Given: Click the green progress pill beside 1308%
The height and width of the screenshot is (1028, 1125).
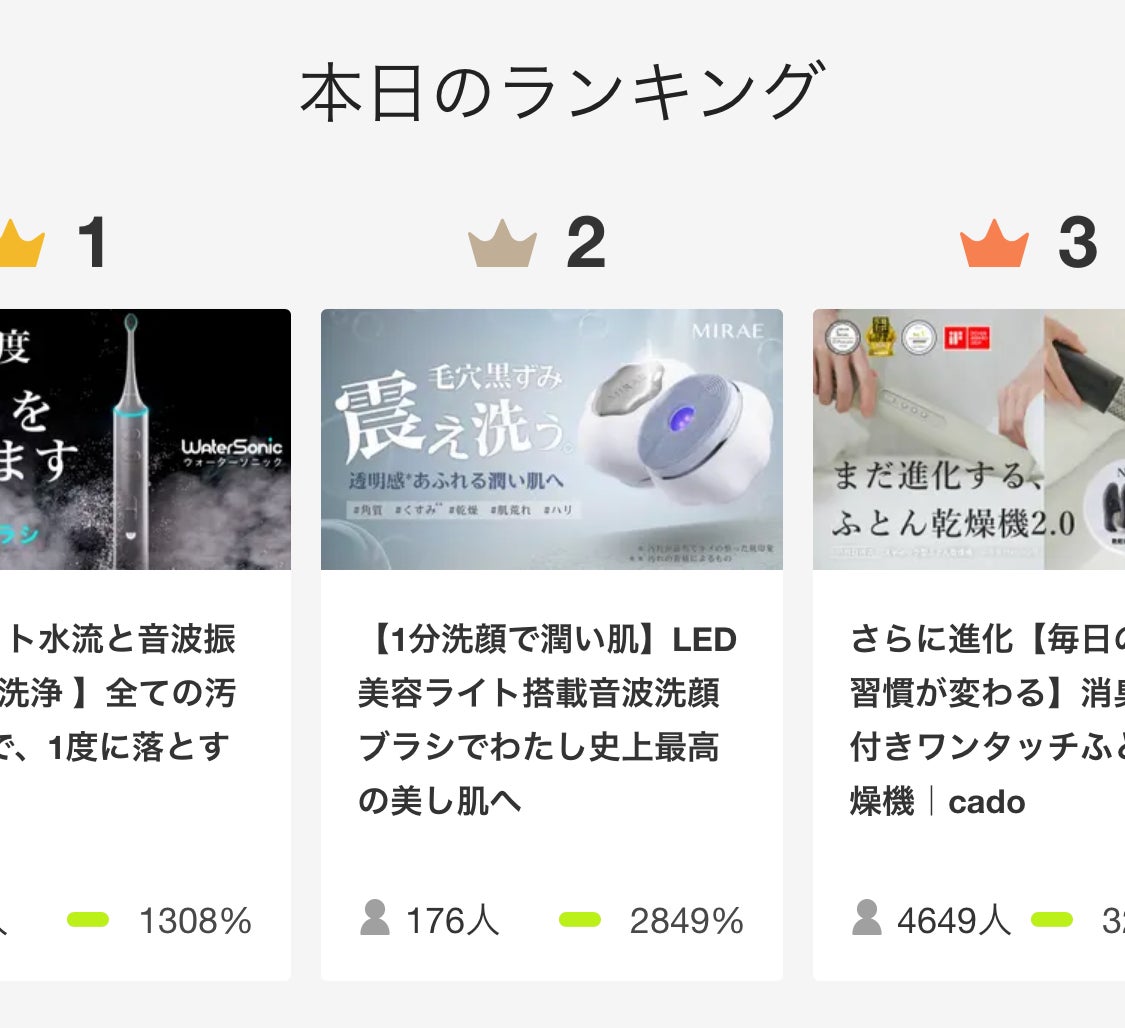Looking at the screenshot, I should click(86, 921).
